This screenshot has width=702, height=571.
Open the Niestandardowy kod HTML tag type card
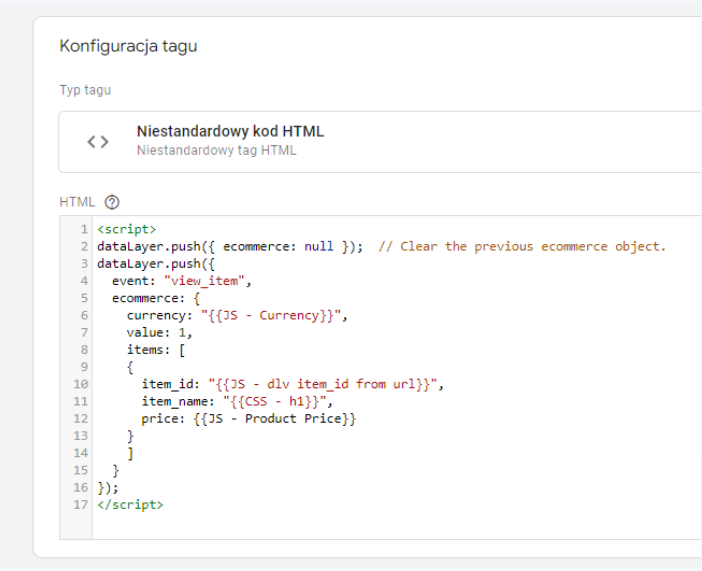[x=380, y=142]
